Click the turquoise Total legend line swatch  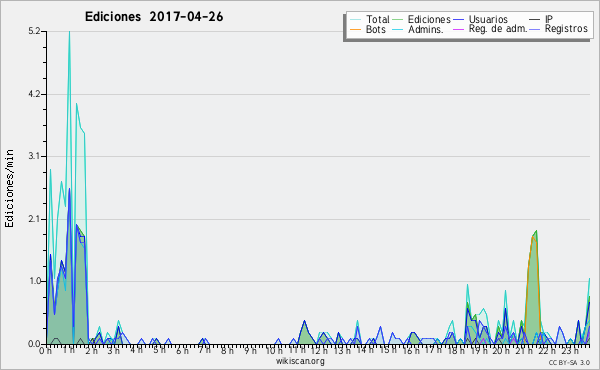355,20
